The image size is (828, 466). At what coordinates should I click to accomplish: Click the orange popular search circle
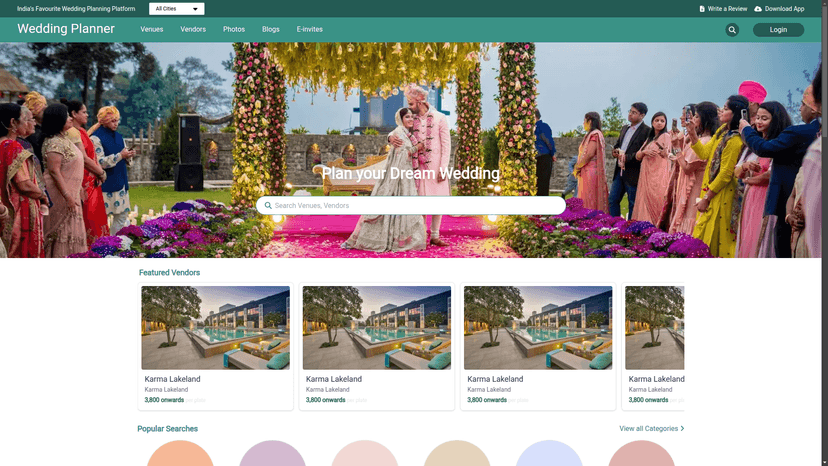[x=180, y=455]
